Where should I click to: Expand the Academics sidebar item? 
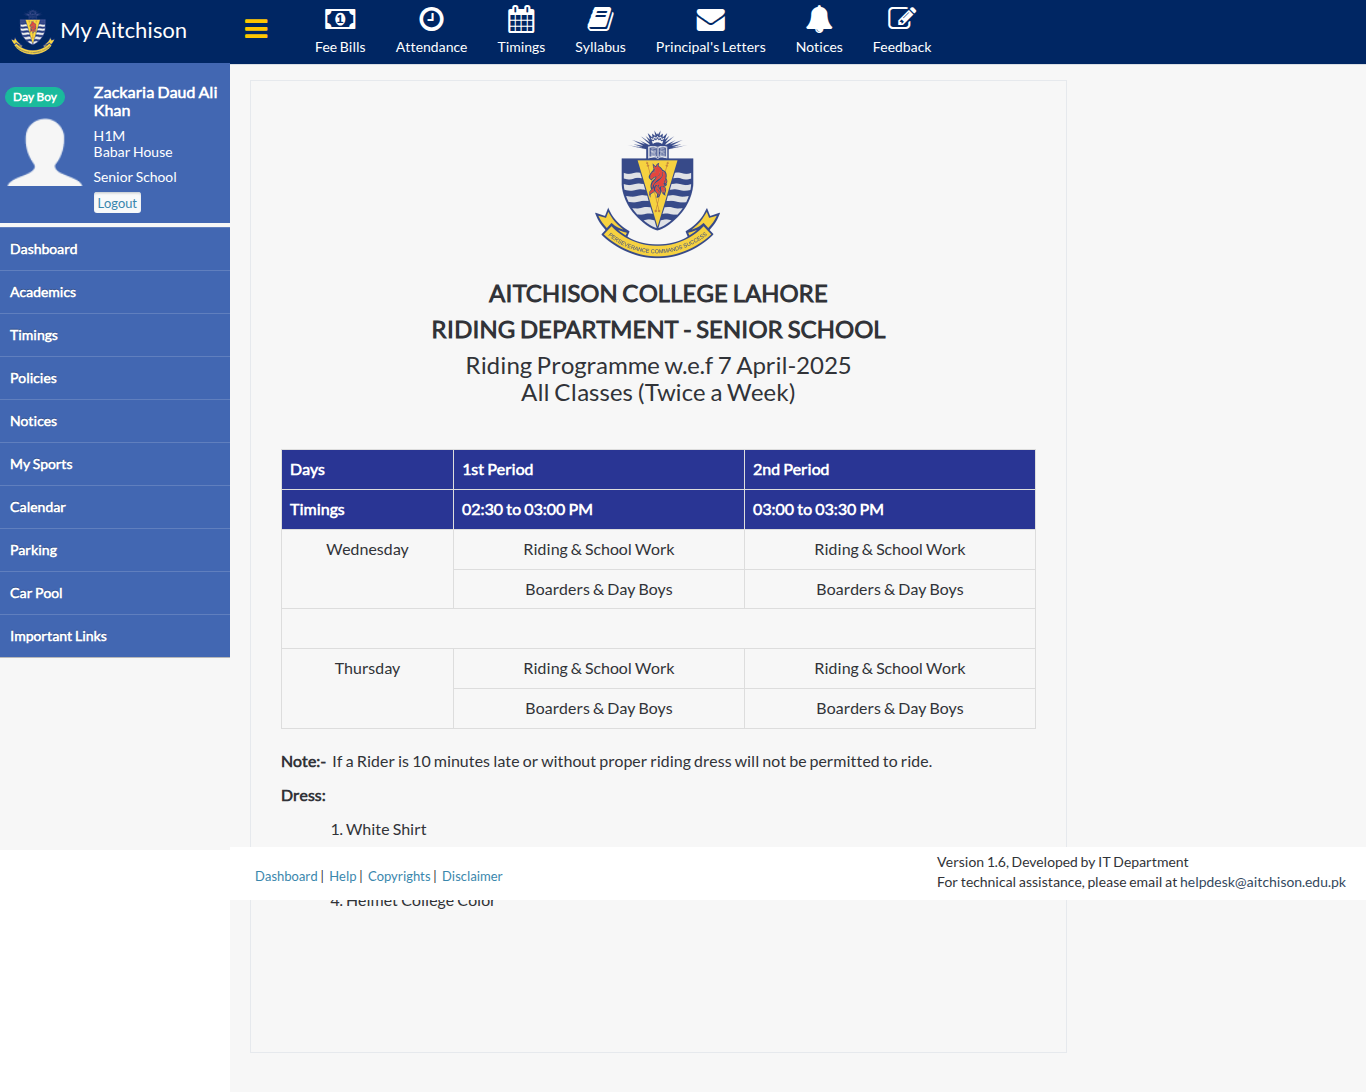tap(115, 292)
